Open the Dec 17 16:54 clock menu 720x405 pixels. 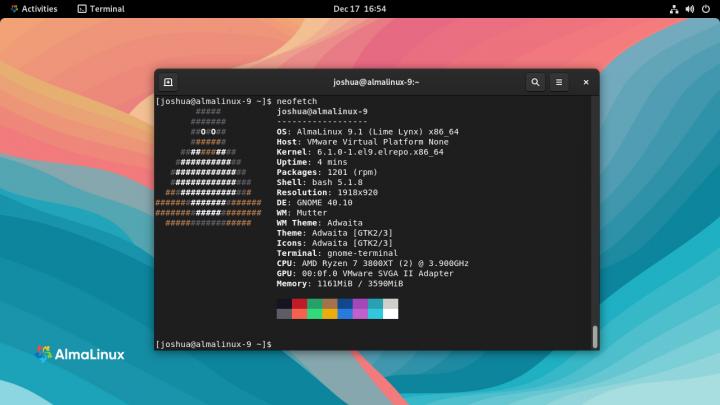click(360, 8)
